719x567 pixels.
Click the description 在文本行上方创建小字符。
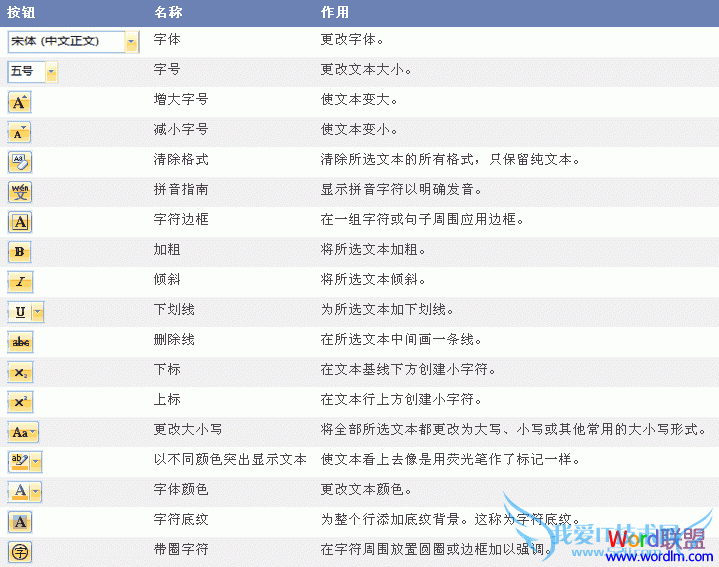tap(401, 399)
